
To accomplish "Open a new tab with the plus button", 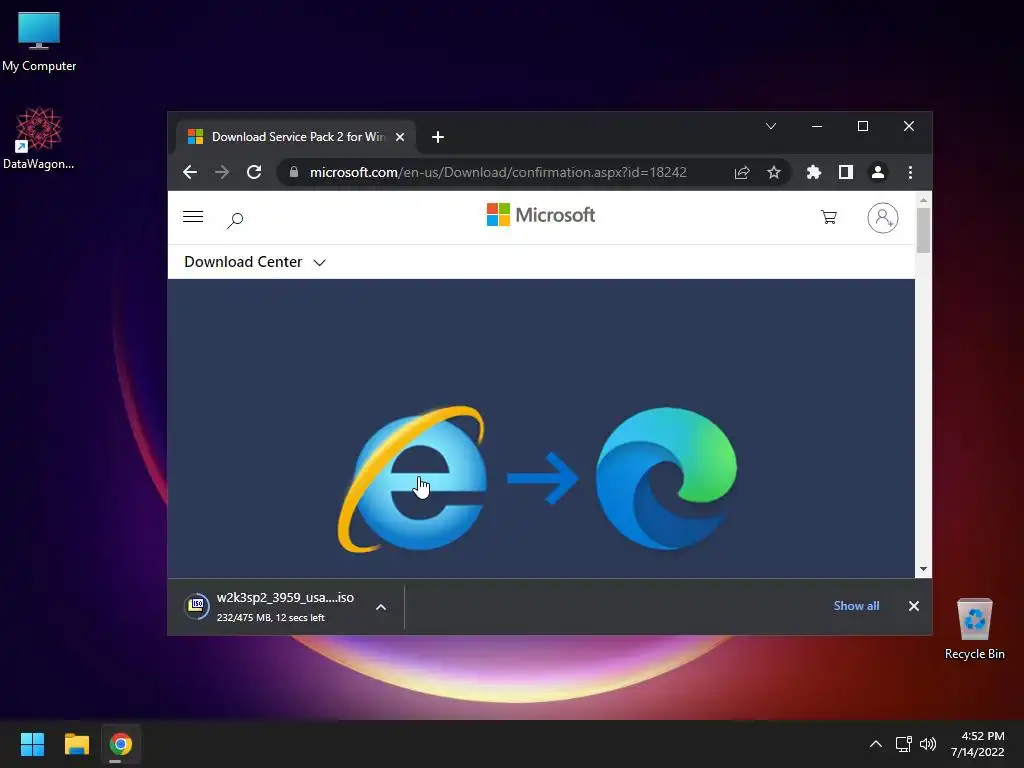I will coord(438,137).
